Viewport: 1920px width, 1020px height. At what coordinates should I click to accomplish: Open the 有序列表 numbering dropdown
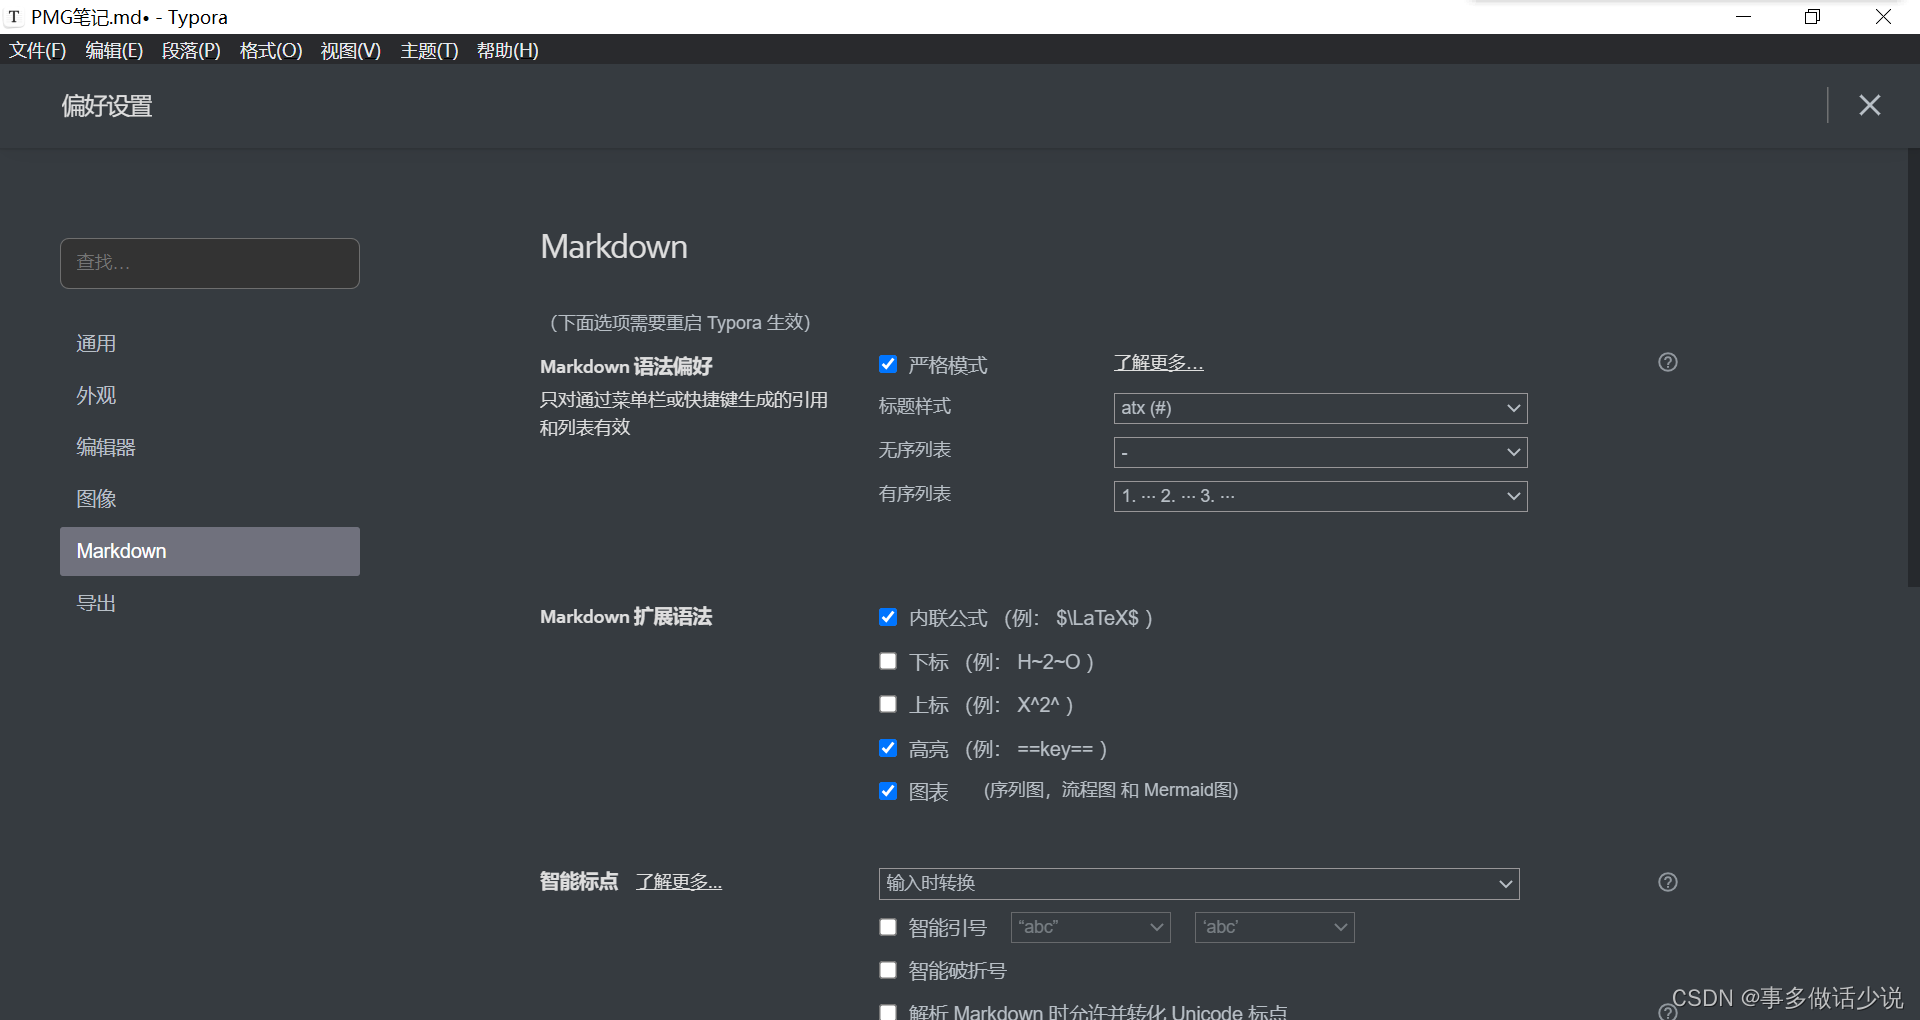click(x=1320, y=496)
